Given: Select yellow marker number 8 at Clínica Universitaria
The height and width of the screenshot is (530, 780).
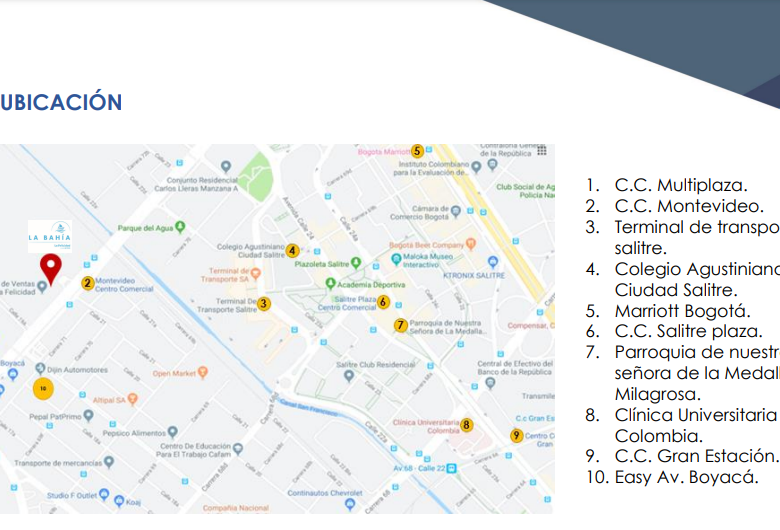Looking at the screenshot, I should click(x=466, y=424).
